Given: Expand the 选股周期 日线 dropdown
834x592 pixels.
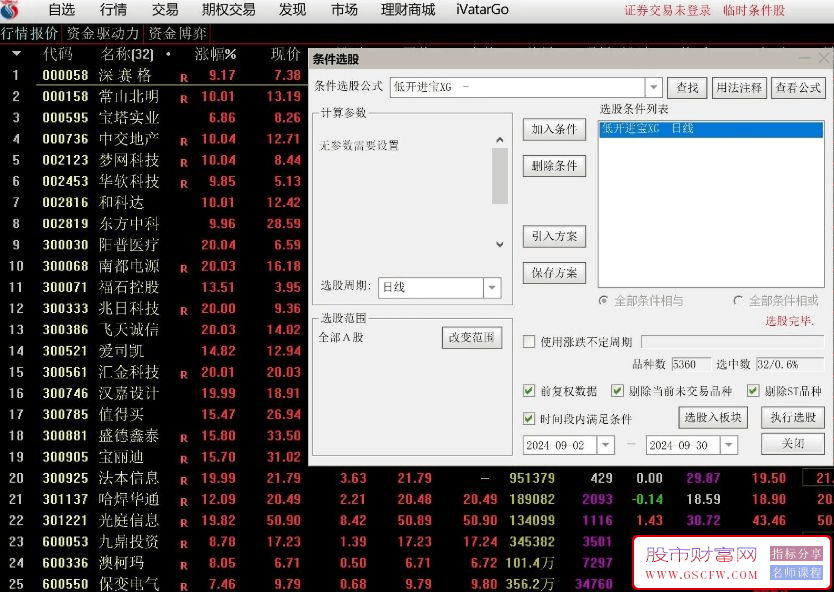Looking at the screenshot, I should click(492, 287).
